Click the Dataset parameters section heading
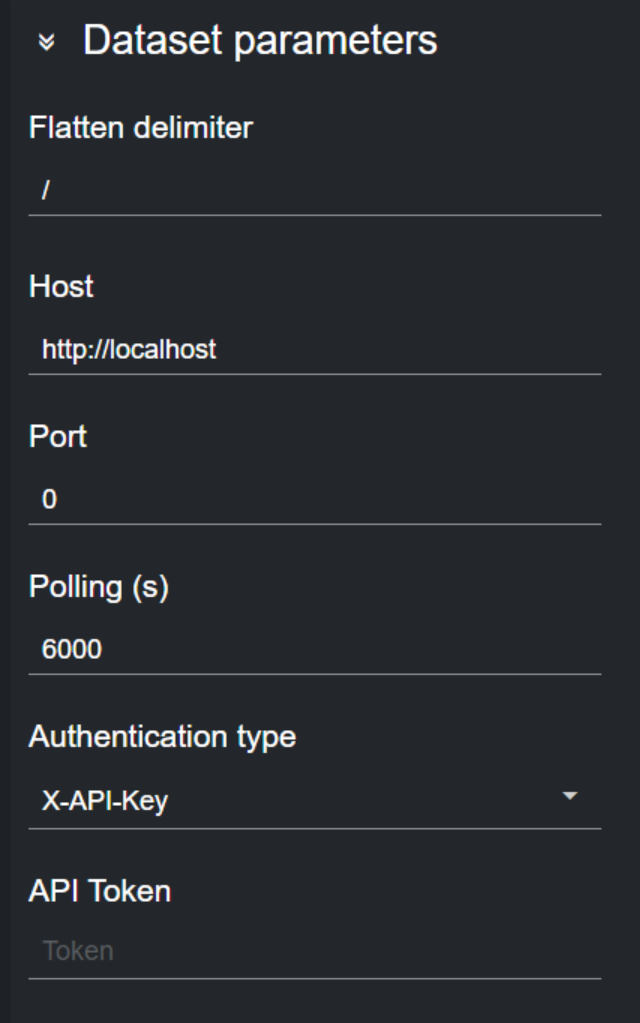 pyautogui.click(x=259, y=41)
